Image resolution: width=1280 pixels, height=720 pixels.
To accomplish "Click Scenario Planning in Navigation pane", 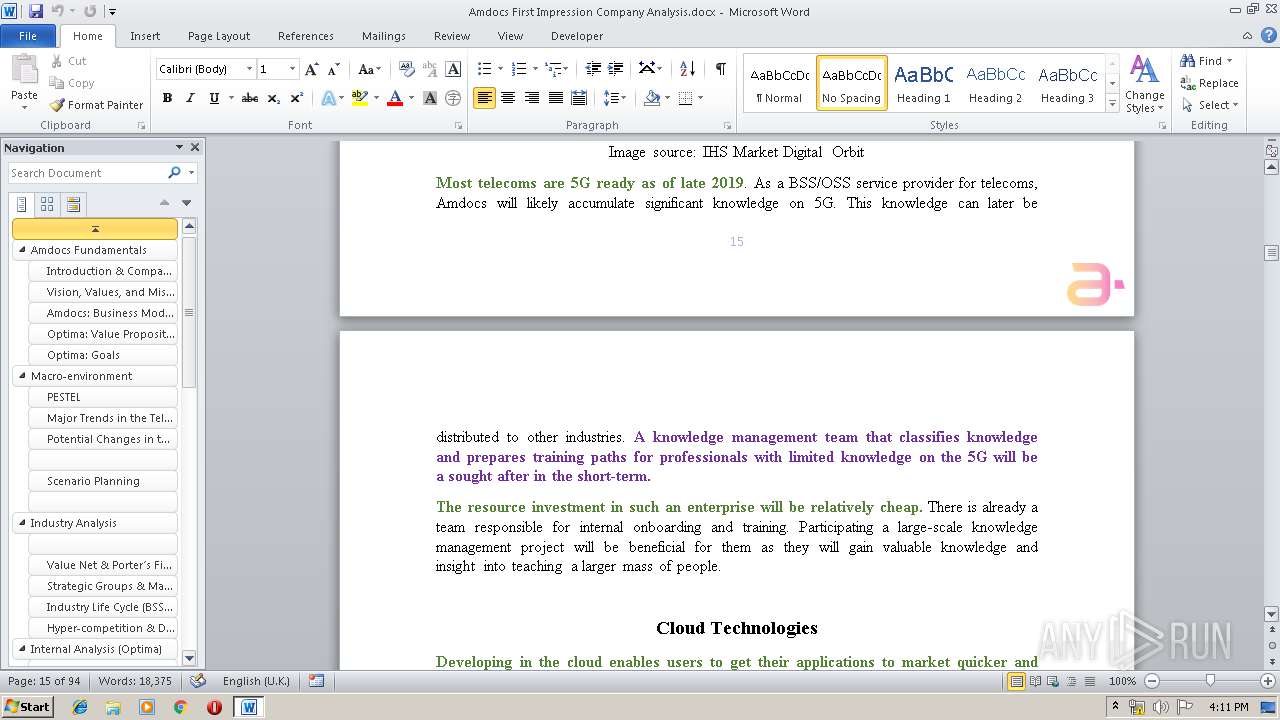I will pyautogui.click(x=103, y=481).
